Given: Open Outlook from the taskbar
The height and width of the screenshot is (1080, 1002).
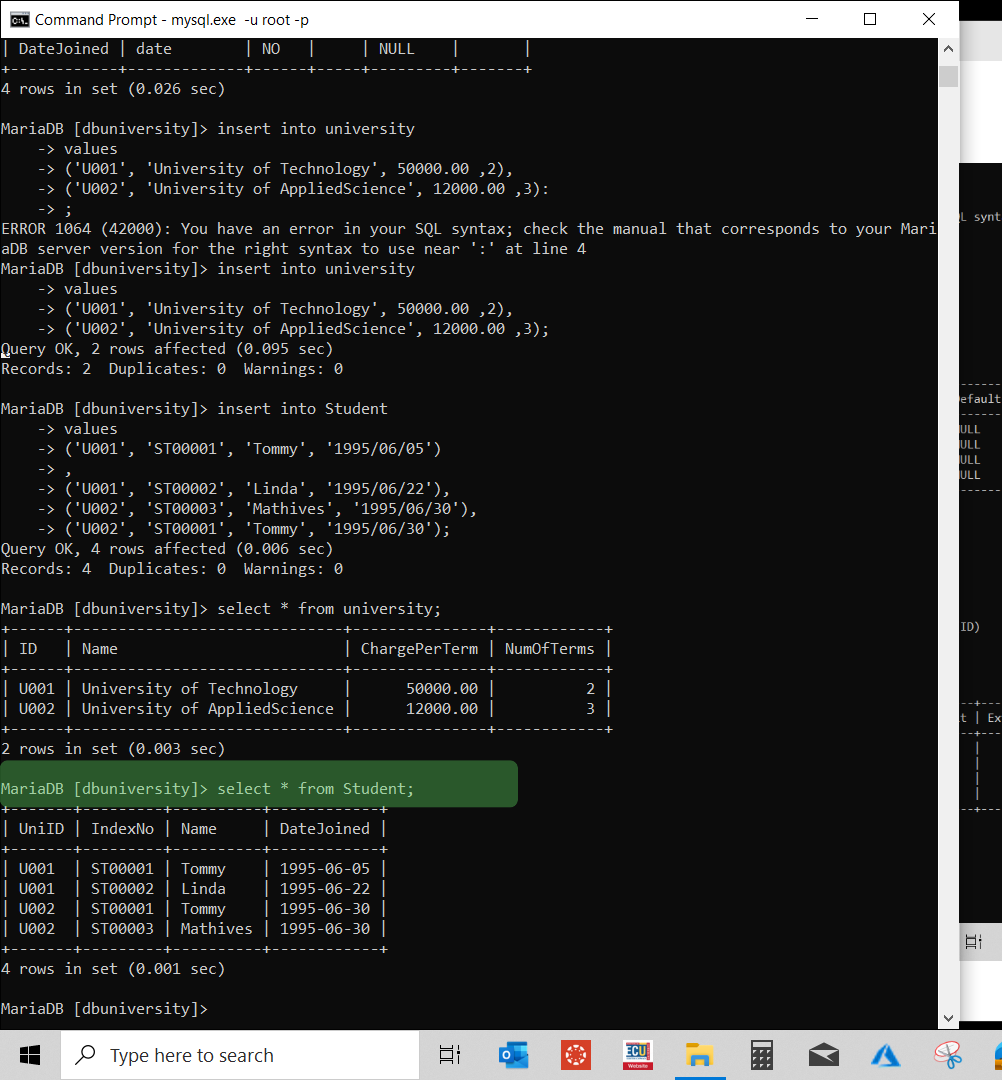Looking at the screenshot, I should tap(513, 1055).
